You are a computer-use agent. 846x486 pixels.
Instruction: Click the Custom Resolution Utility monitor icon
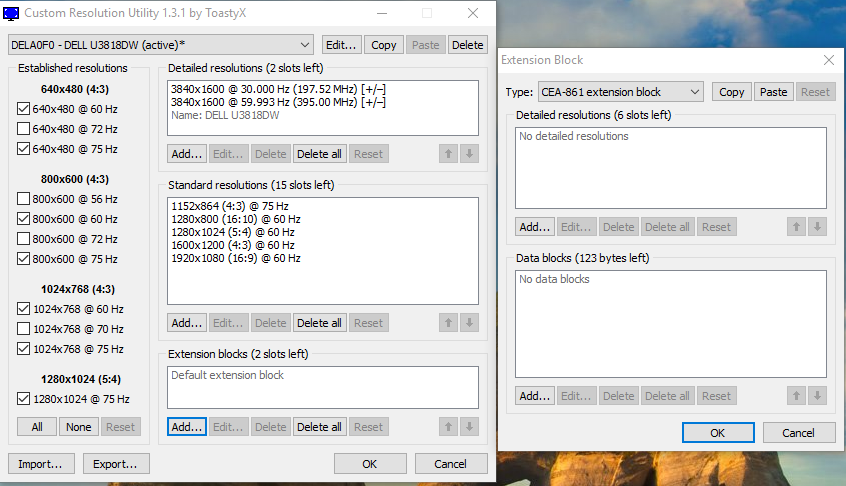pos(11,14)
